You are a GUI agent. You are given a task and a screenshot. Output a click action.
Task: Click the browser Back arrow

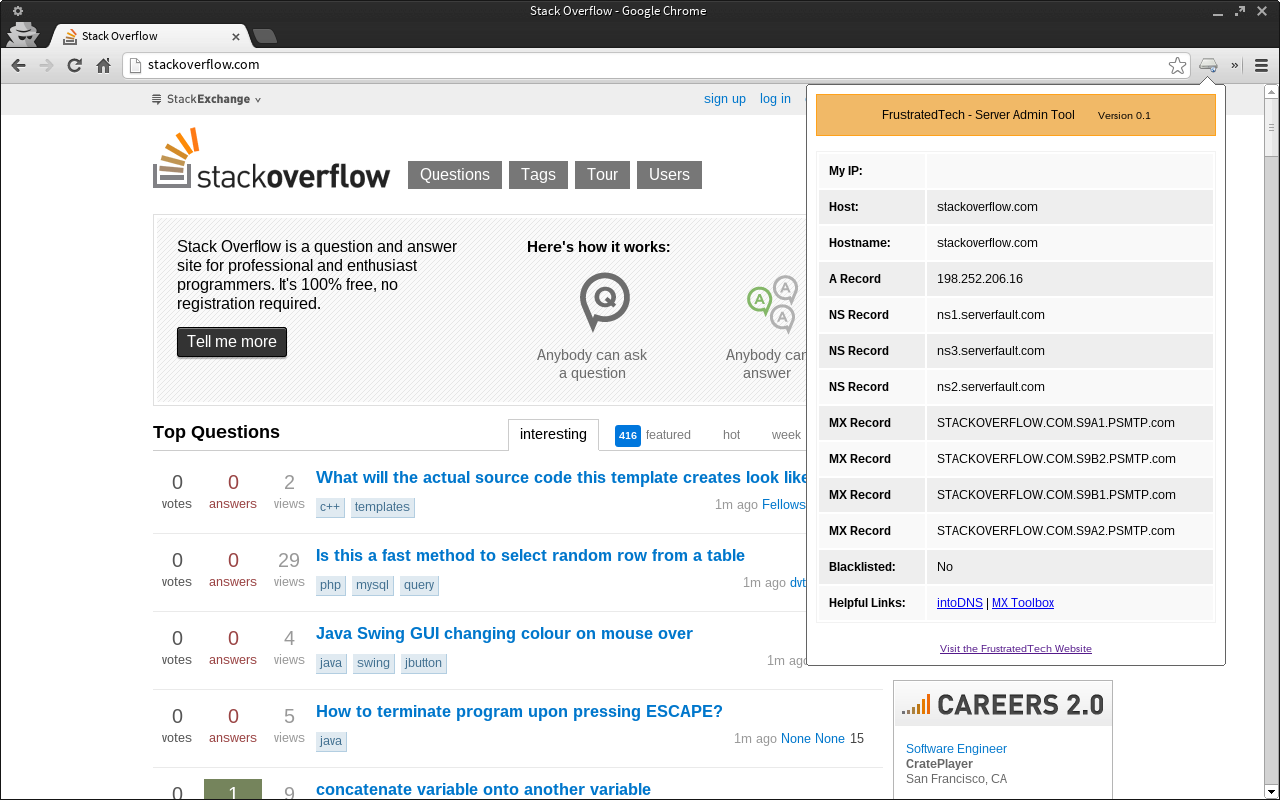click(x=18, y=65)
